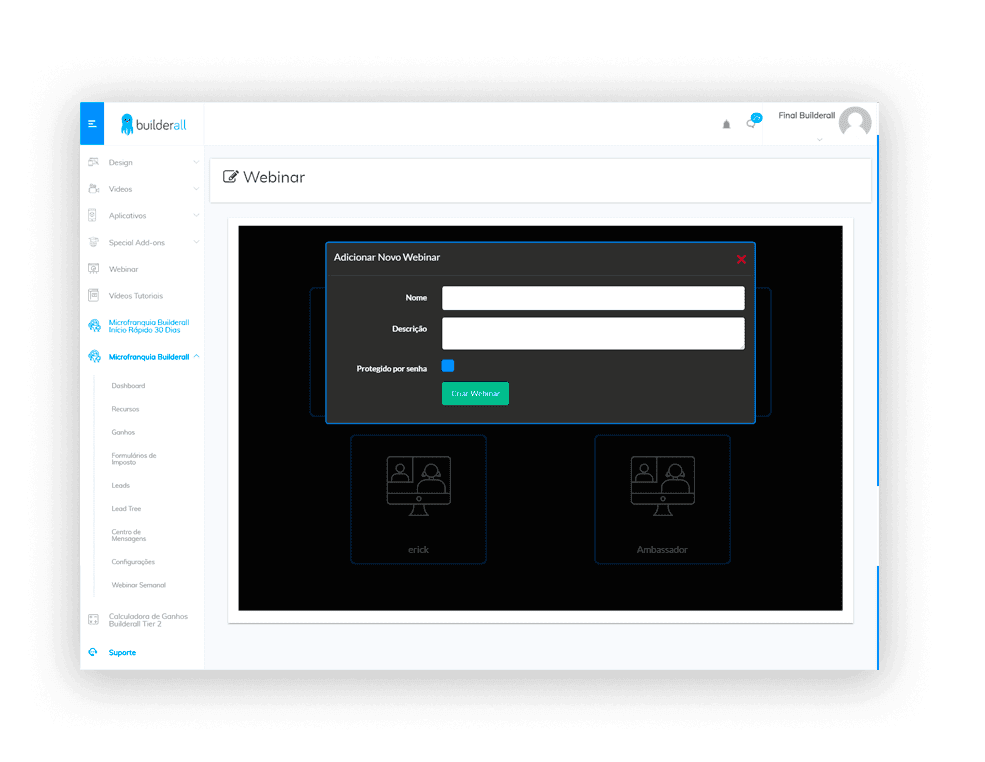The height and width of the screenshot is (762, 985).
Task: Click the Calculadora de Ganhos icon
Action: coord(94,619)
